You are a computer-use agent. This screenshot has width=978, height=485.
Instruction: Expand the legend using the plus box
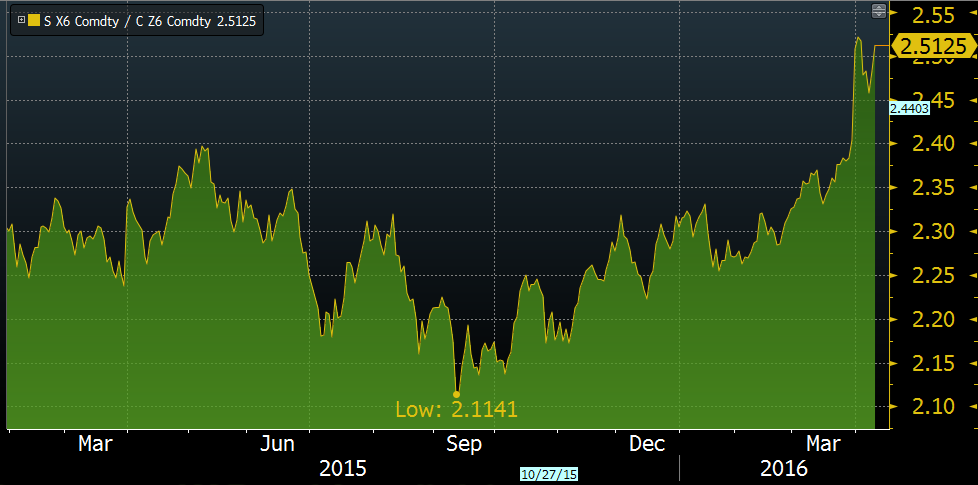pyautogui.click(x=21, y=20)
